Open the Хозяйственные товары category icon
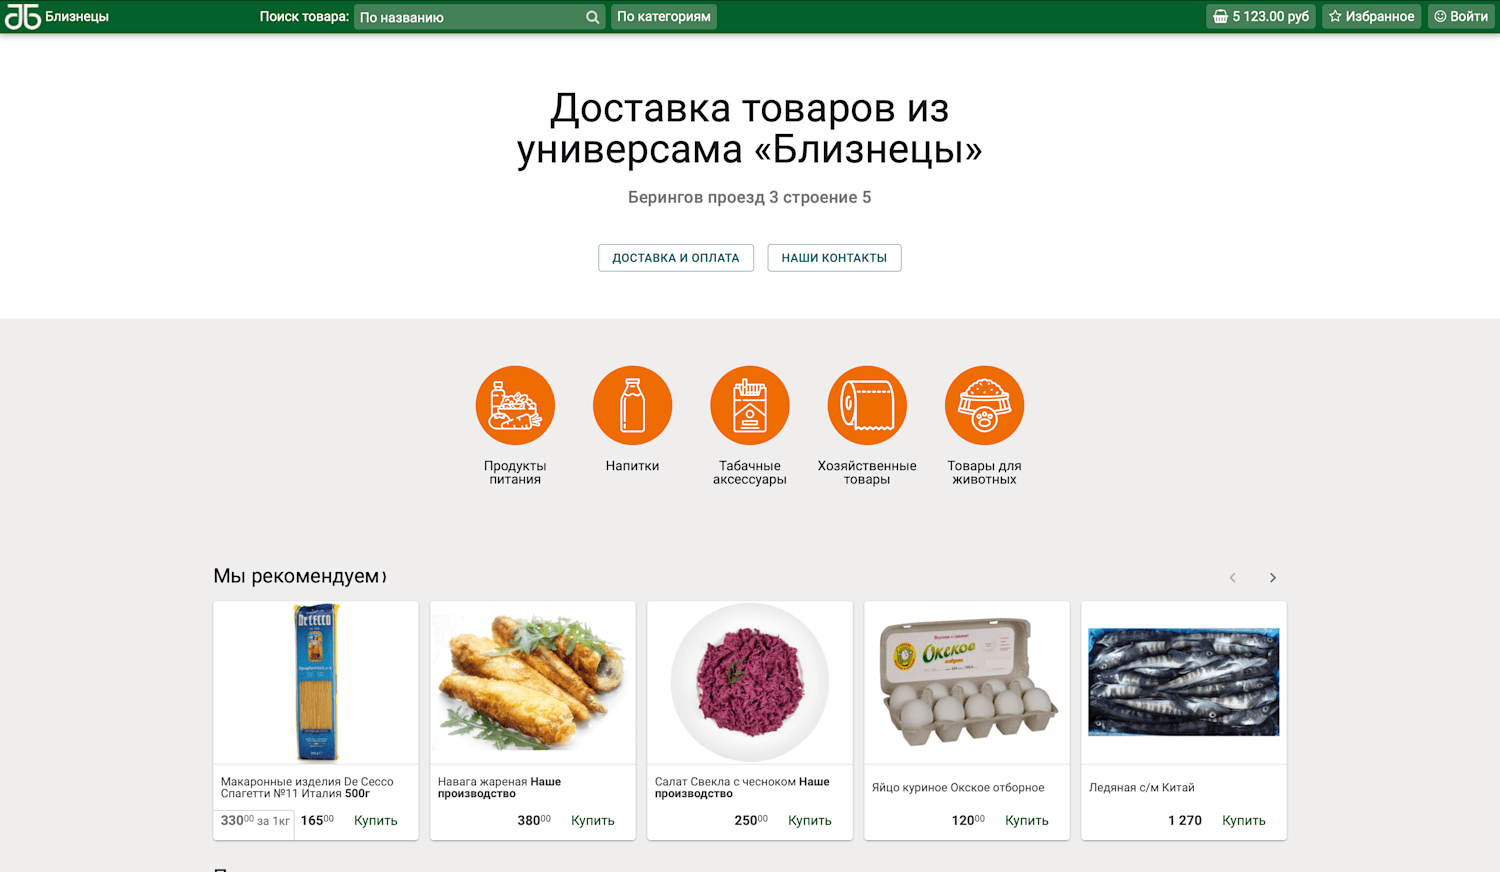 click(x=867, y=405)
